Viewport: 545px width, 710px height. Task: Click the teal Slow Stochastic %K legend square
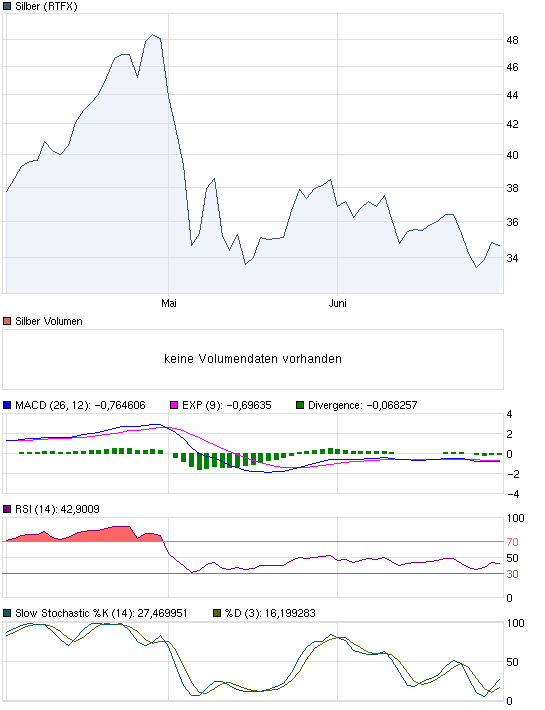coord(7,613)
